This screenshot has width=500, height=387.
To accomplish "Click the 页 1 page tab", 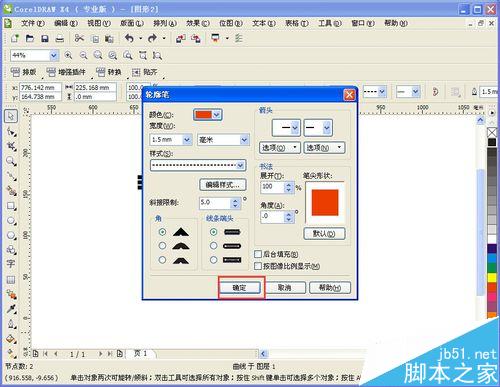I will [x=140, y=353].
